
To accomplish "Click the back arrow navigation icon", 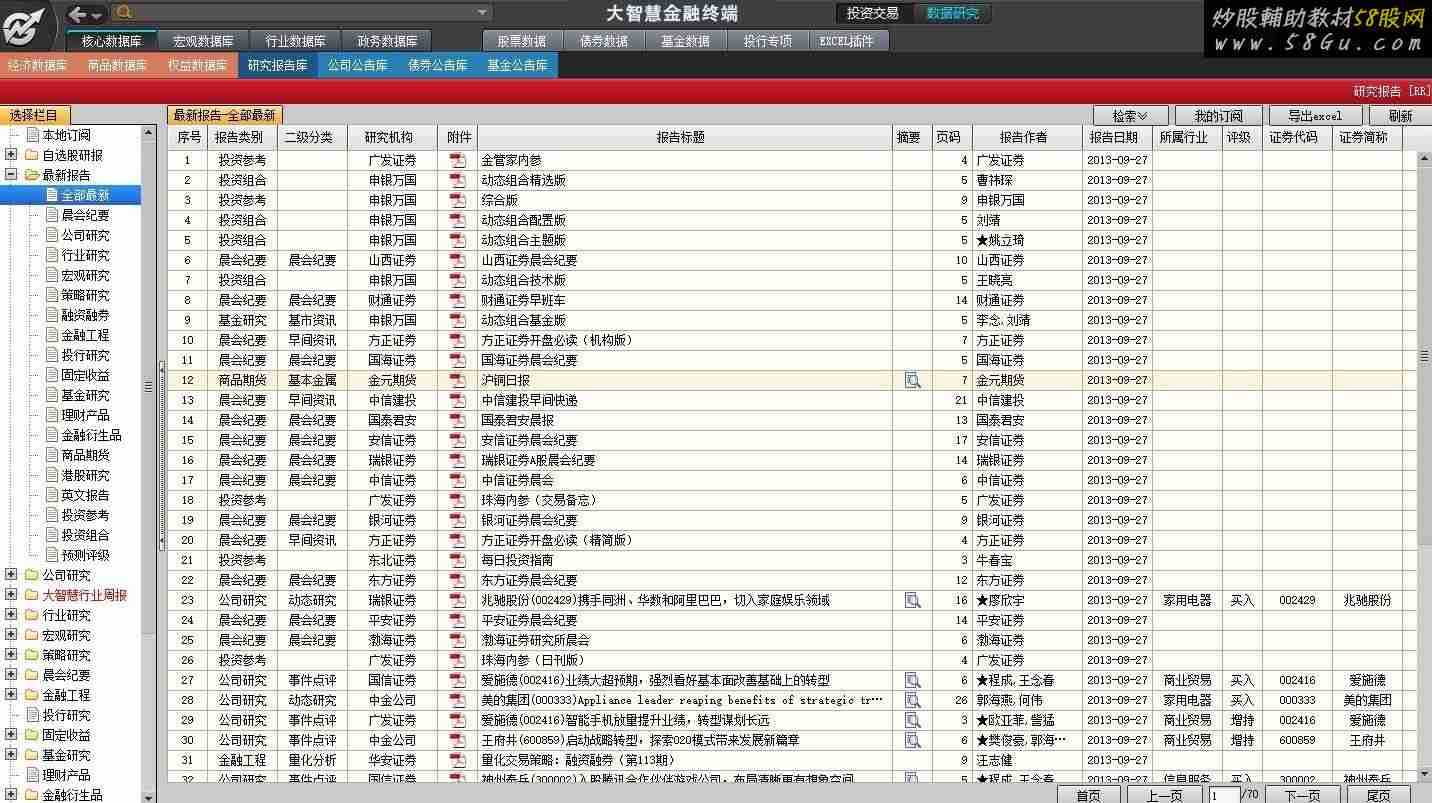I will 77,14.
